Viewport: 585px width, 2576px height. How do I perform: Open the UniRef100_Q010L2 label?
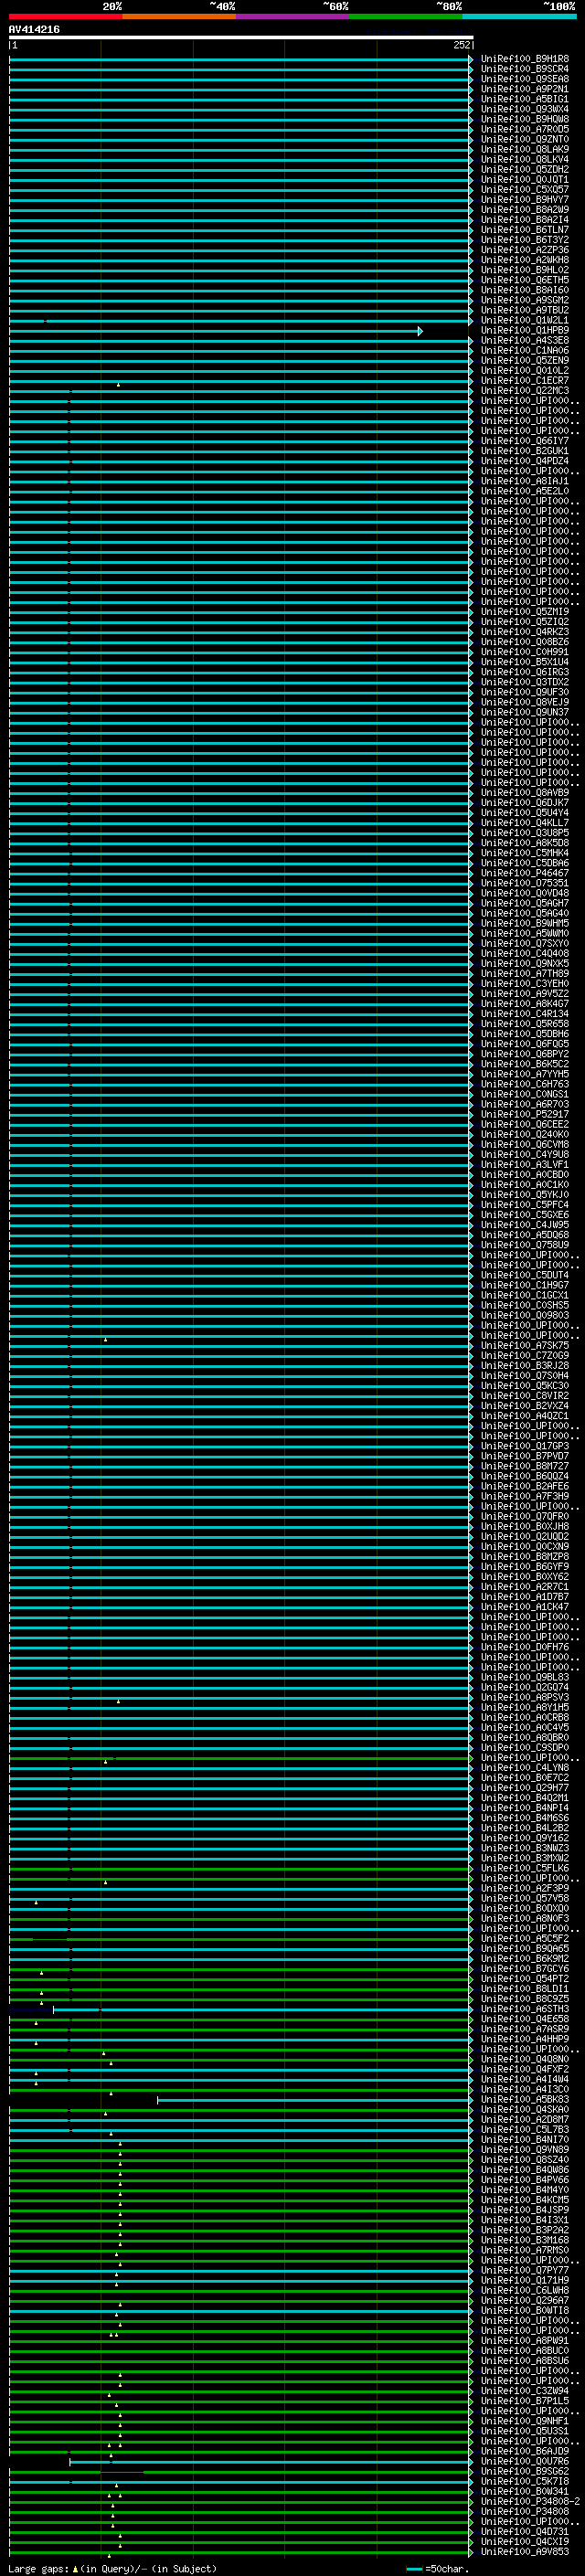525,370
